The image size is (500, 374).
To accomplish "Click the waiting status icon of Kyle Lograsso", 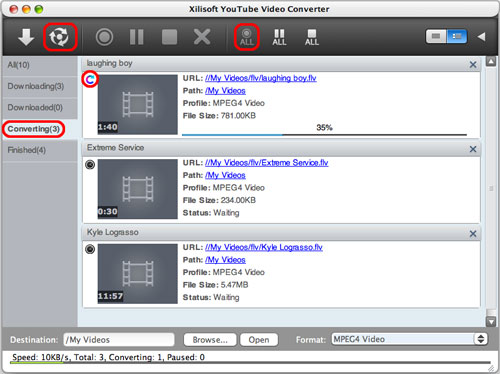I will coord(90,249).
